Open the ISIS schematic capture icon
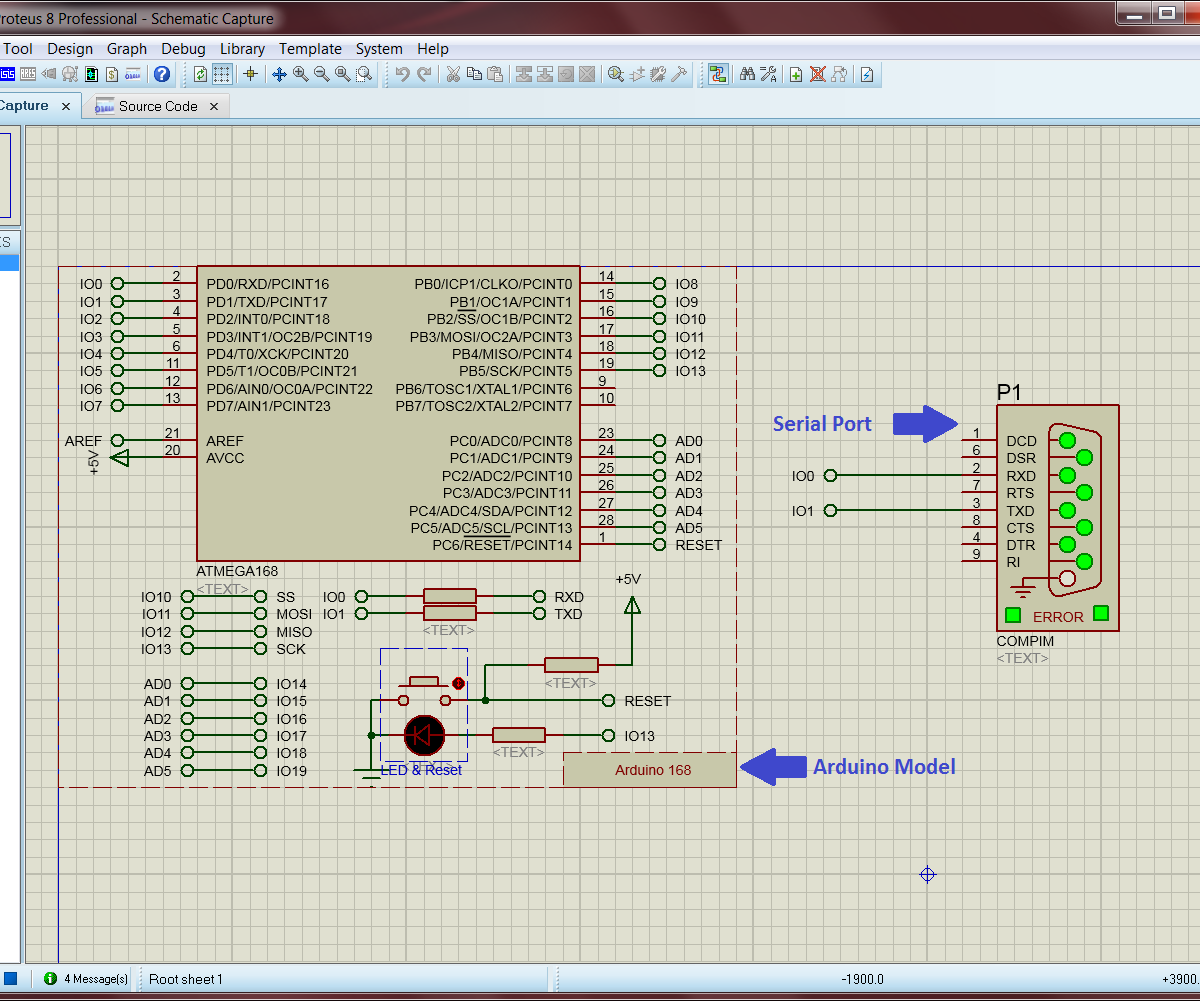Image resolution: width=1200 pixels, height=1001 pixels. click(9, 73)
